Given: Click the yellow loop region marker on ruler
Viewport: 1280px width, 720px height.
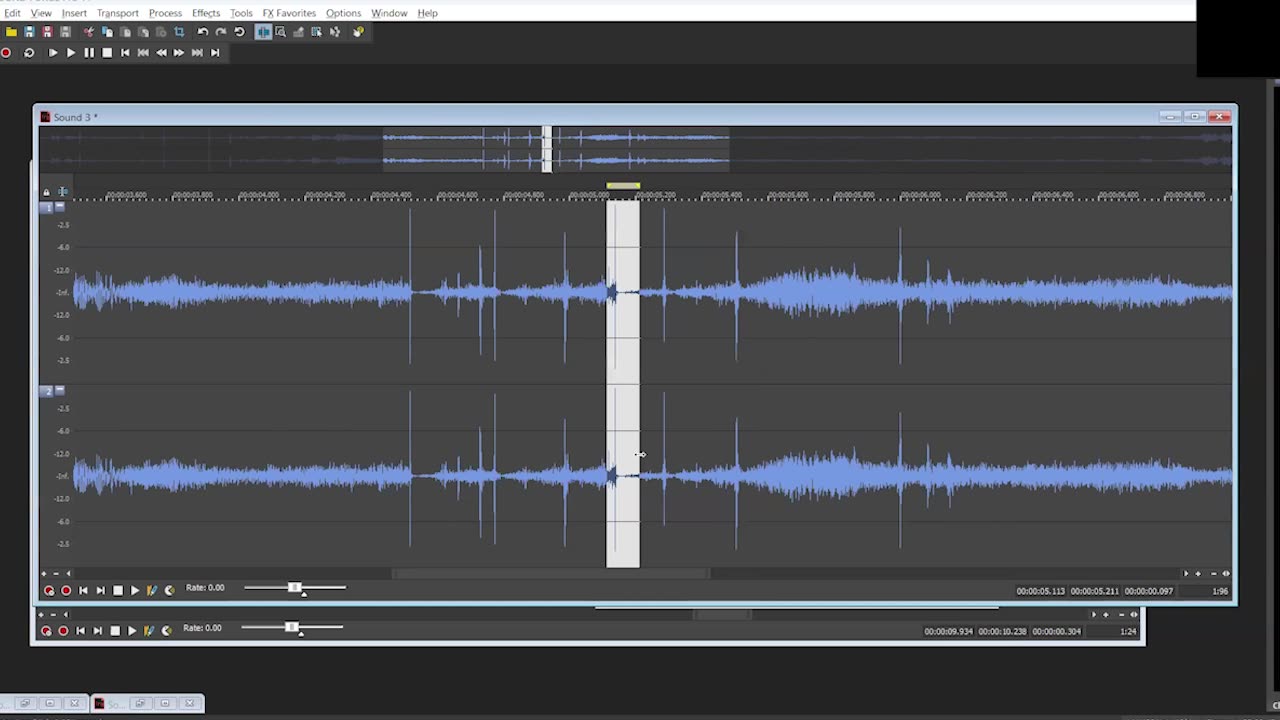Looking at the screenshot, I should (623, 185).
